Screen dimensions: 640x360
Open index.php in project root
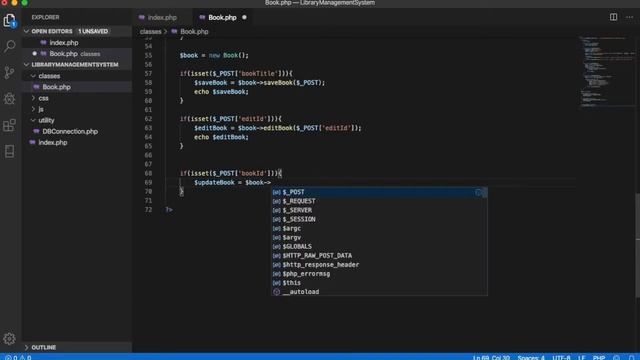click(53, 142)
